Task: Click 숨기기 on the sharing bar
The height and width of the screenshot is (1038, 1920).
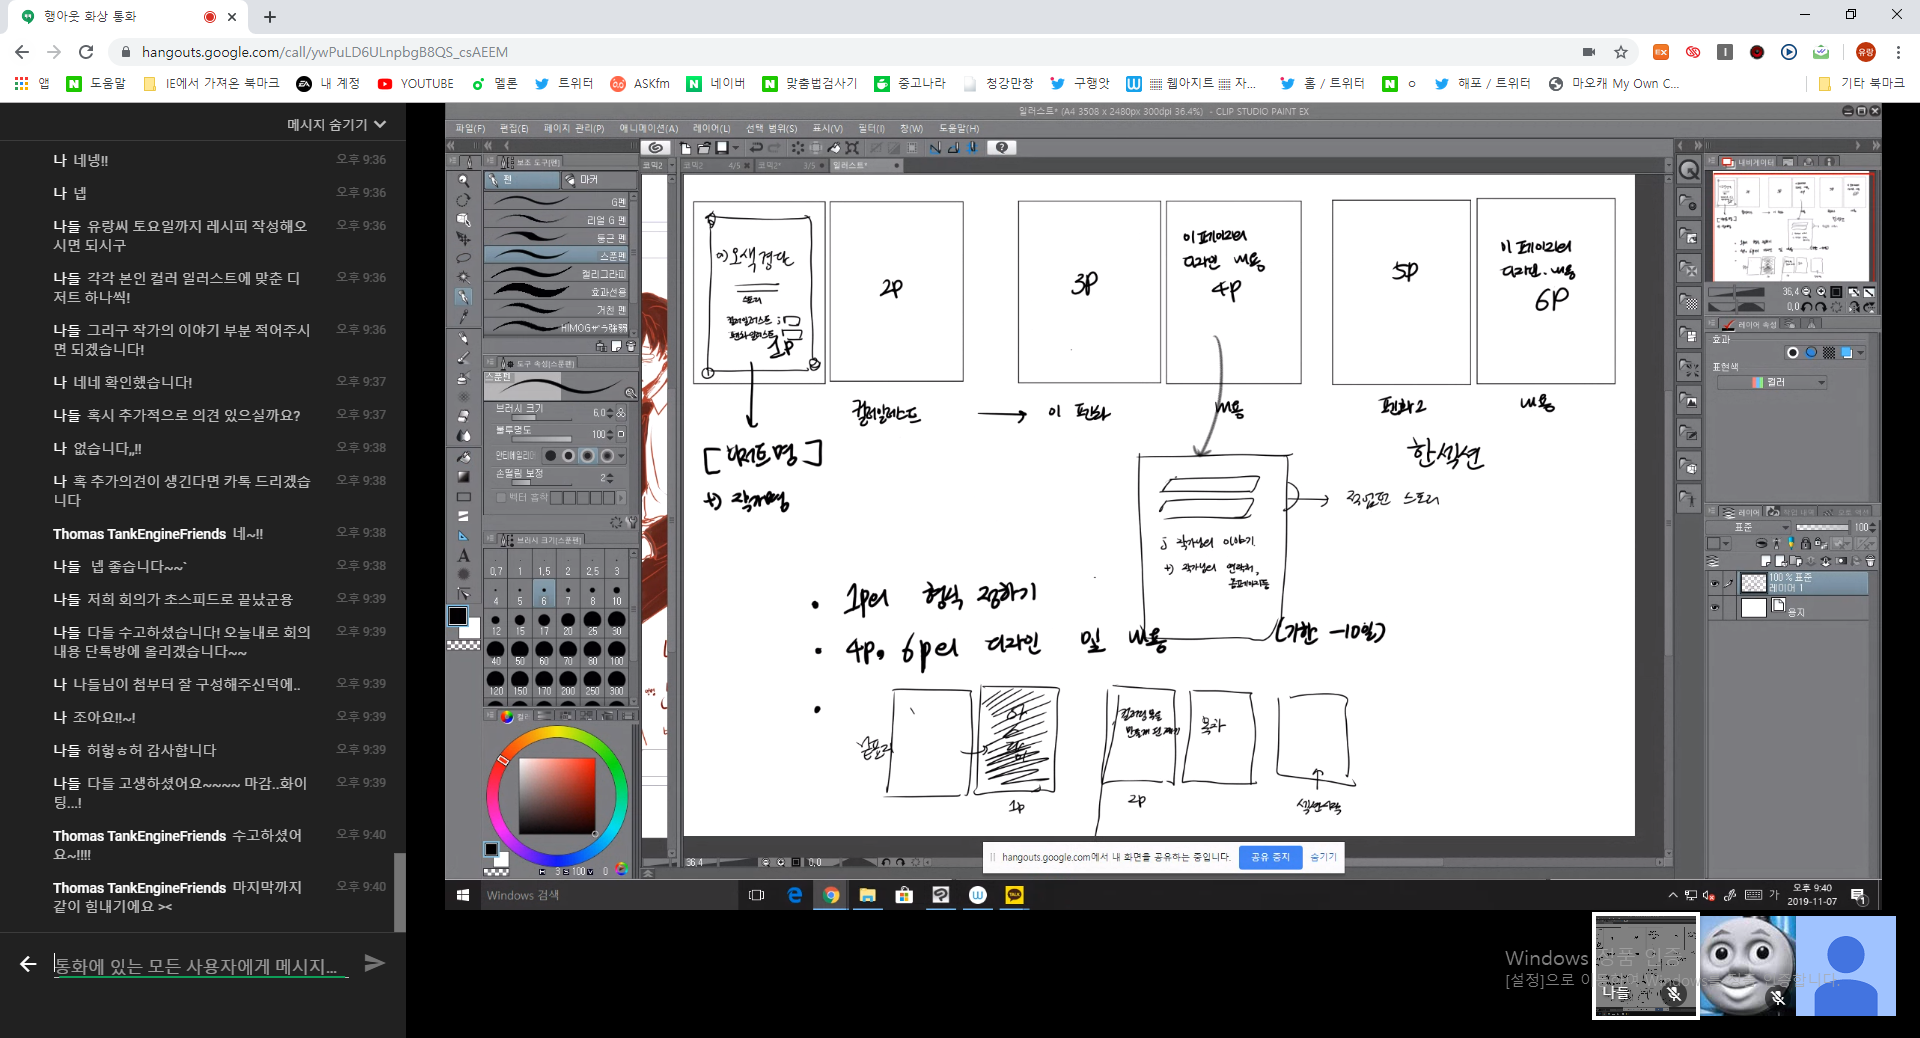Action: click(1323, 857)
